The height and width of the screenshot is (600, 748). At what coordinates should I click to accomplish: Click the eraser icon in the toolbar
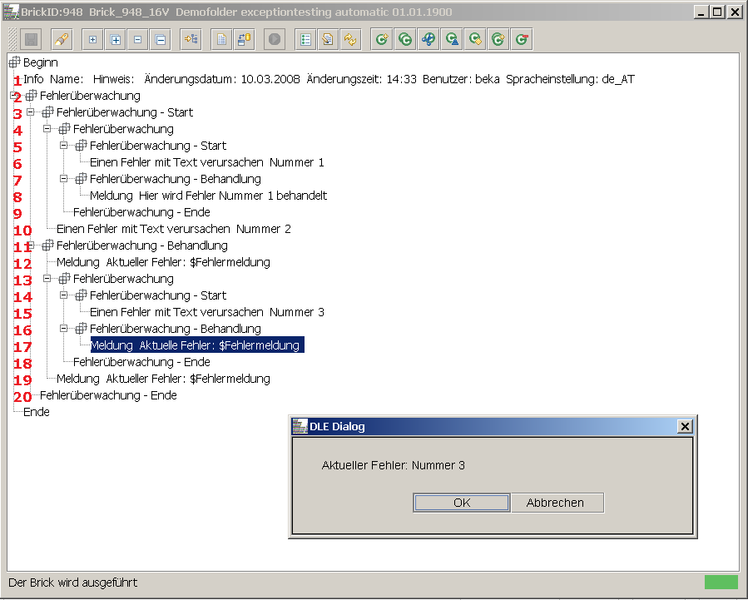point(62,39)
